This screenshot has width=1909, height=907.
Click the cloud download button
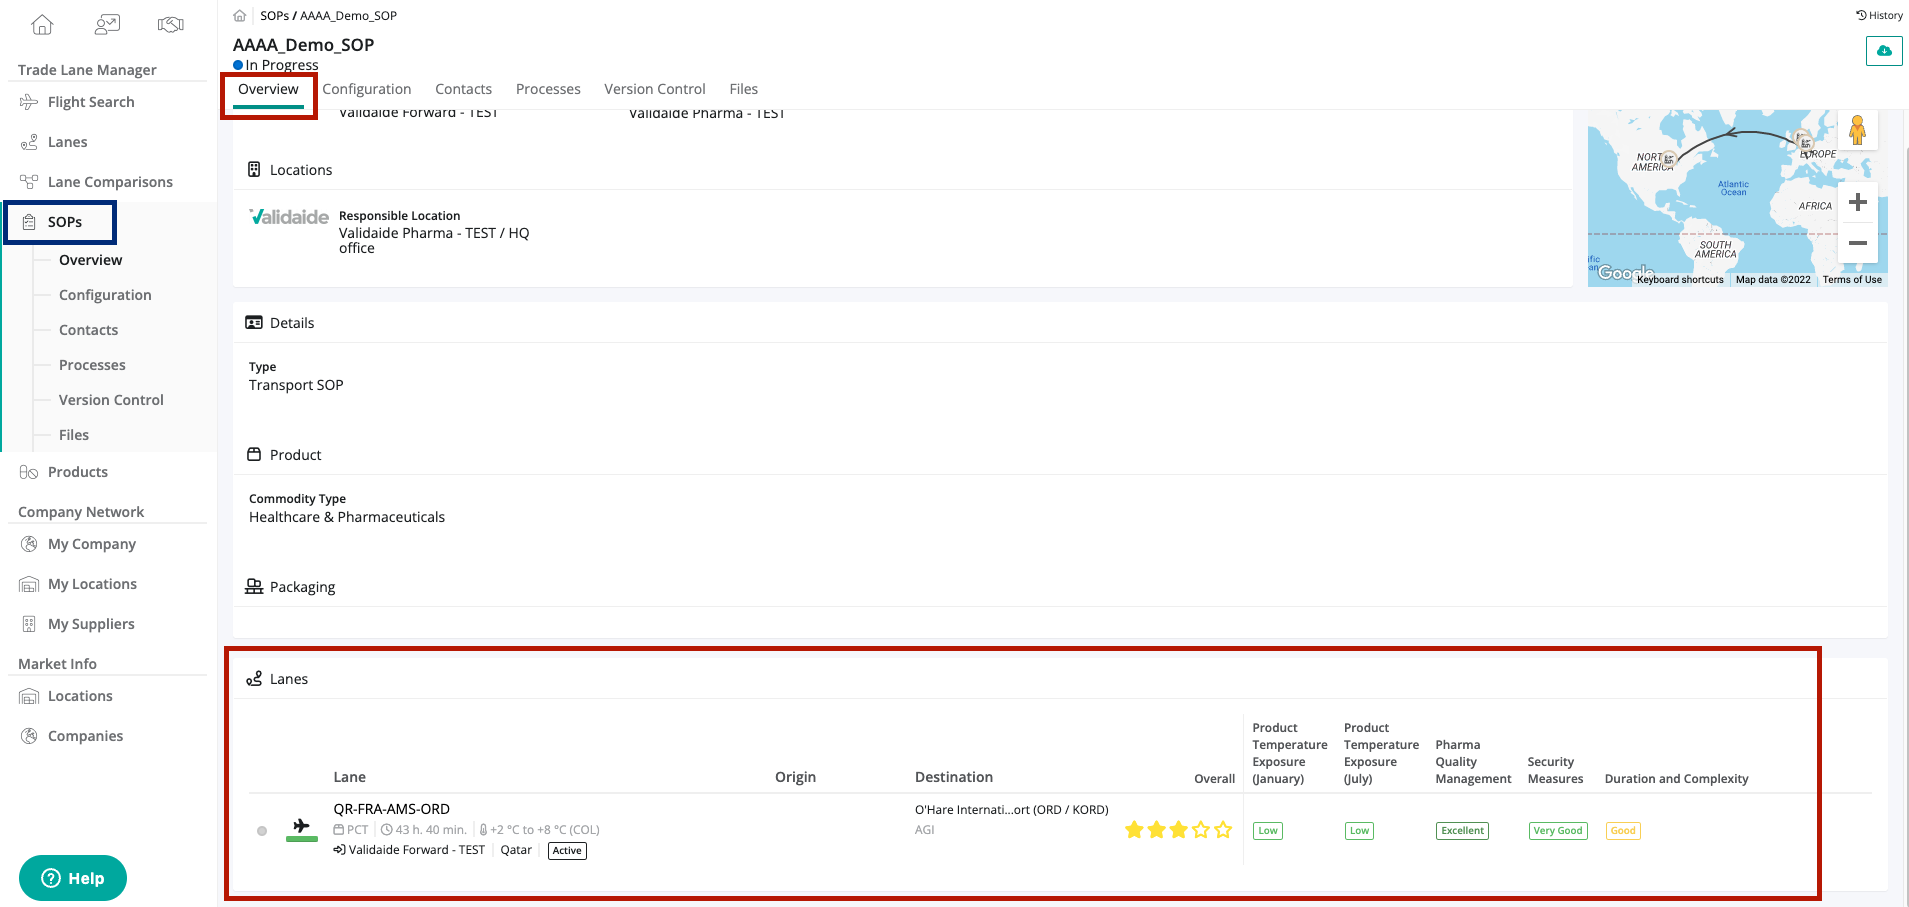[1884, 51]
